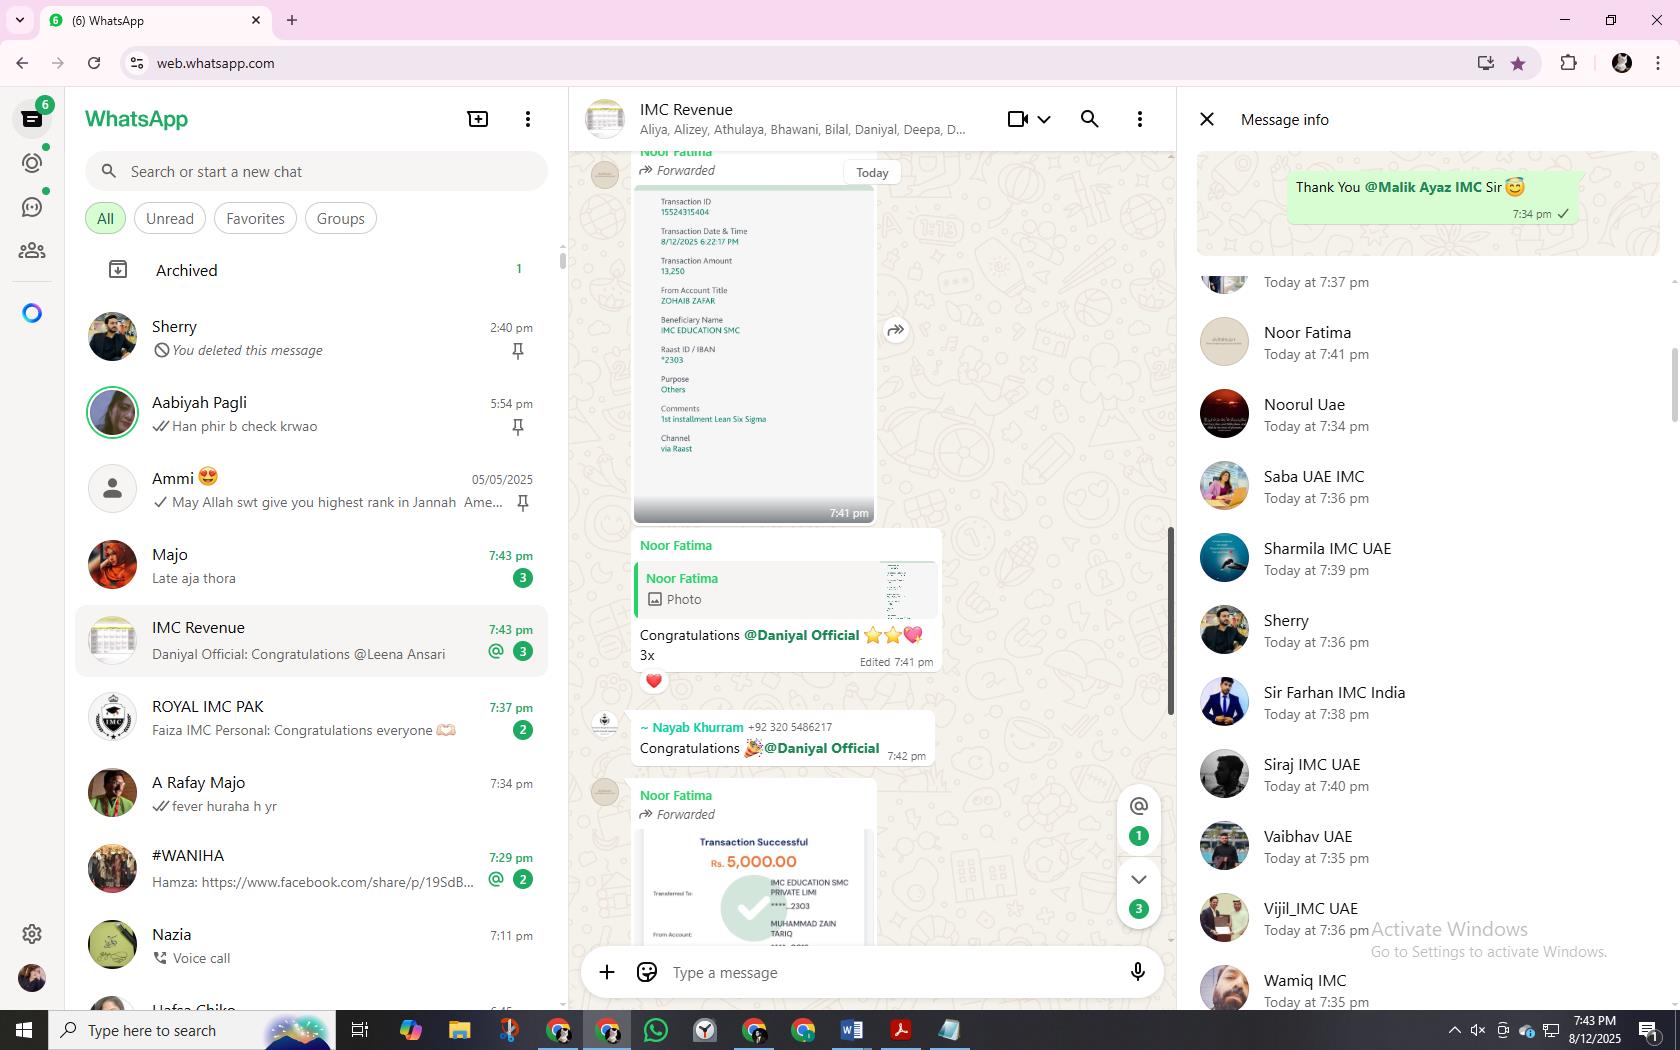This screenshot has width=1680, height=1050.
Task: Open 5,000.00 transaction successful image
Action: 754,887
